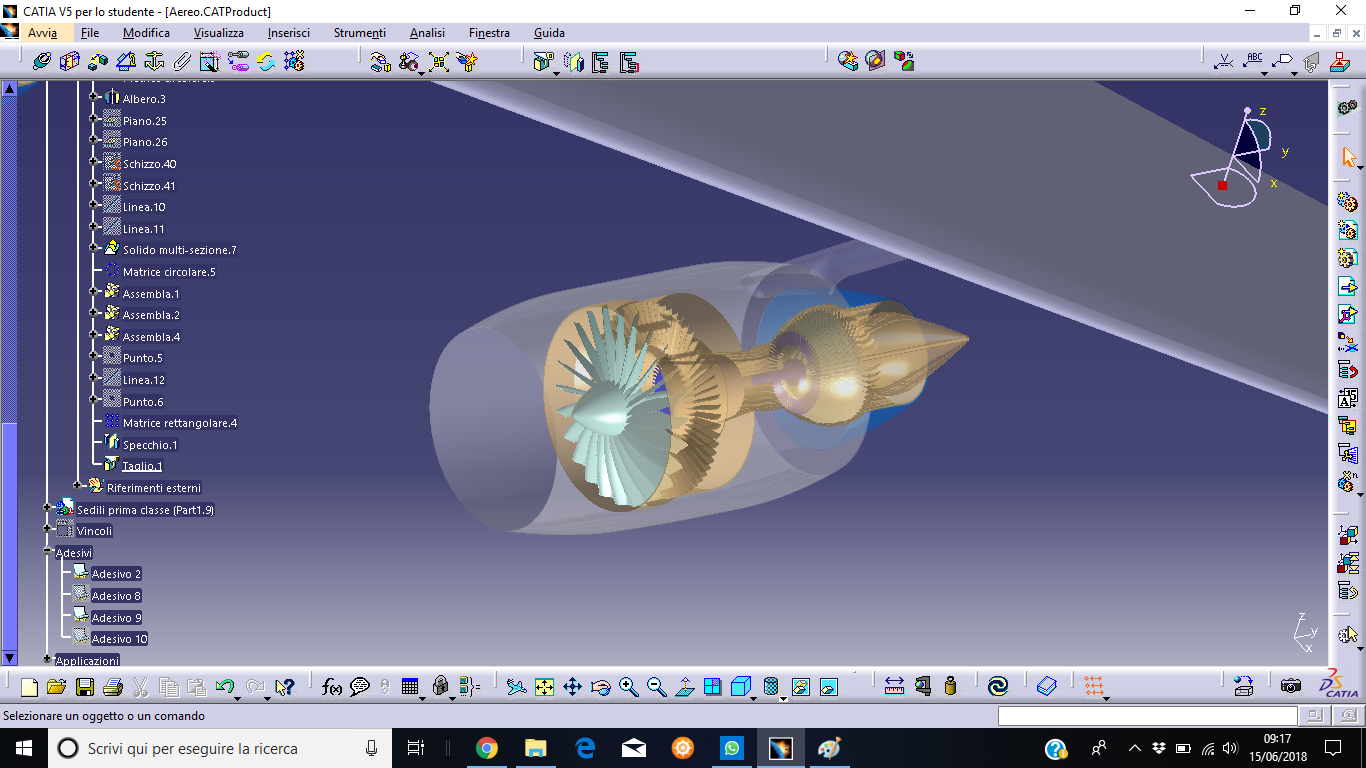Viewport: 1366px width, 768px height.
Task: Click the isometric view cube icon
Action: (x=740, y=687)
